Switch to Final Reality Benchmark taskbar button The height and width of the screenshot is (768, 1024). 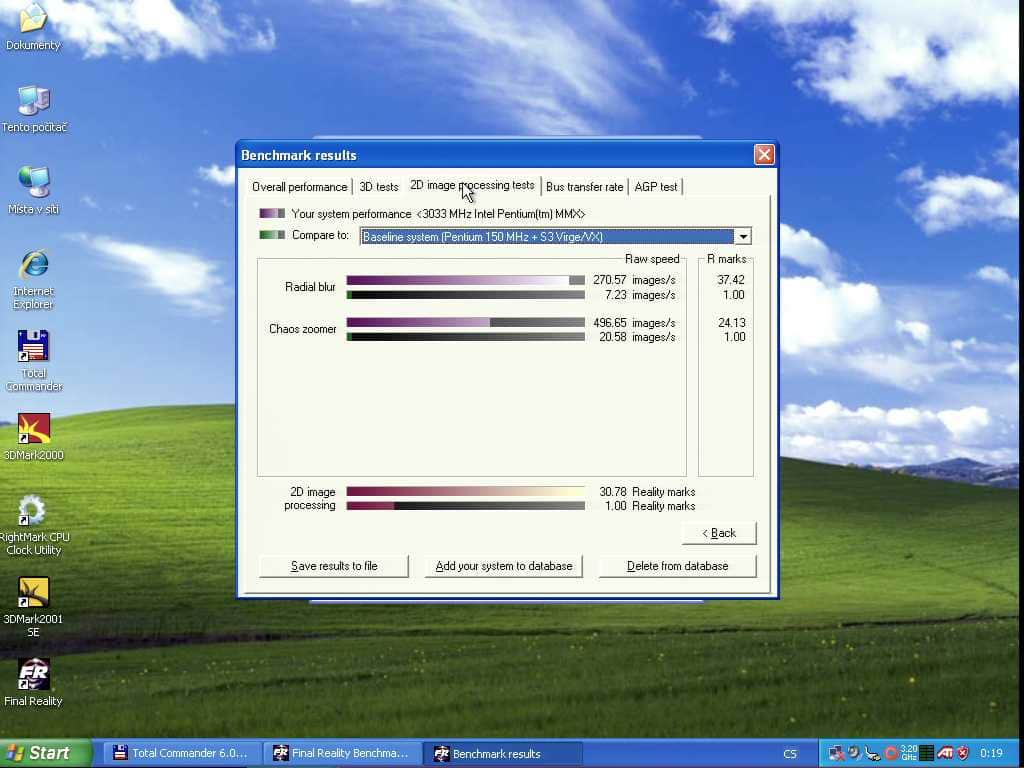pos(341,754)
